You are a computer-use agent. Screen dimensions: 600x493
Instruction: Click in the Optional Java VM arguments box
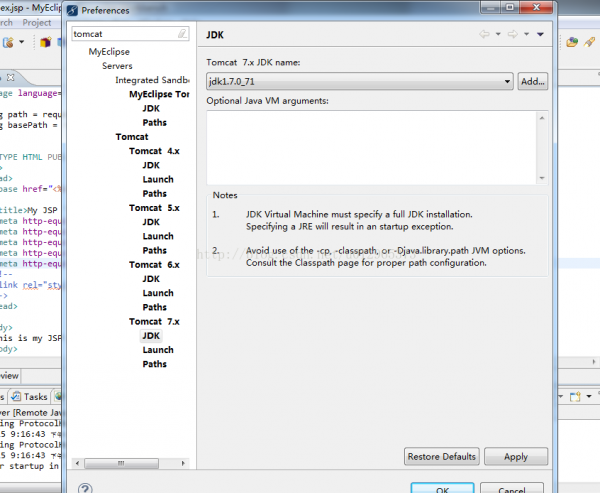[372, 148]
